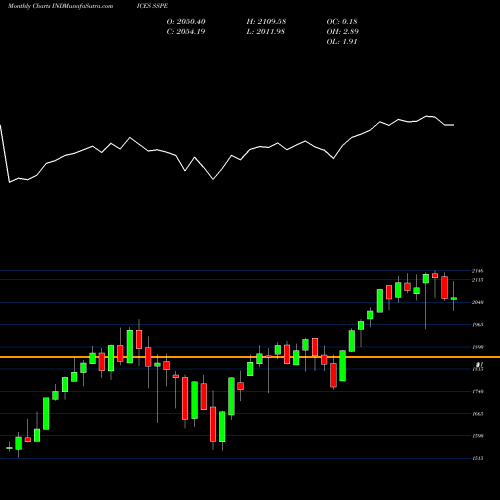Select the 2049 price axis label
The width and height of the screenshot is (500, 500).
[x=477, y=302]
